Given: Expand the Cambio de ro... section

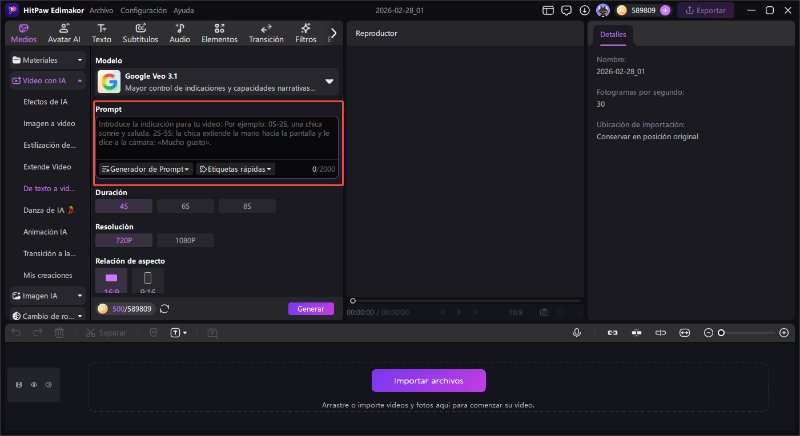Looking at the screenshot, I should tap(47, 316).
